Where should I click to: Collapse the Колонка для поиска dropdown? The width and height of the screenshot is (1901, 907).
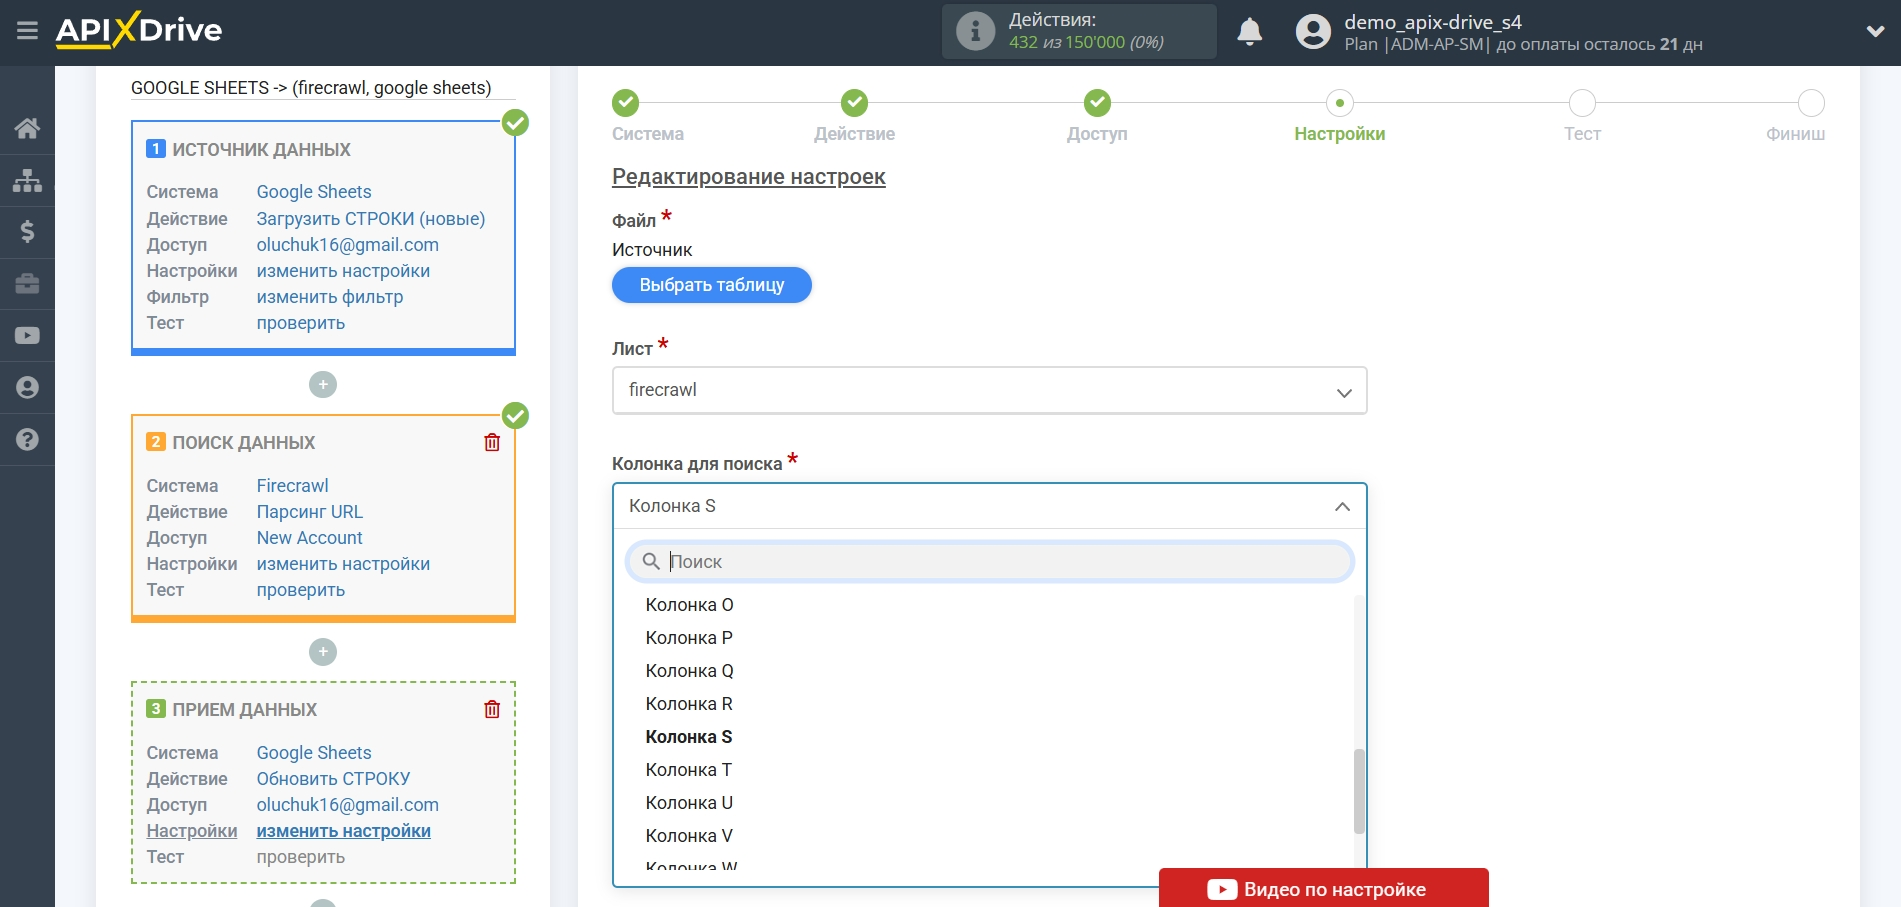1343,506
